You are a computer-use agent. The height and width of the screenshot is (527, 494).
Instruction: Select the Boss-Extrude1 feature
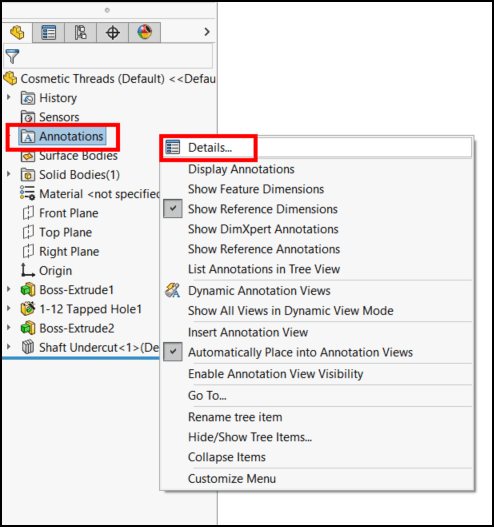pos(77,290)
